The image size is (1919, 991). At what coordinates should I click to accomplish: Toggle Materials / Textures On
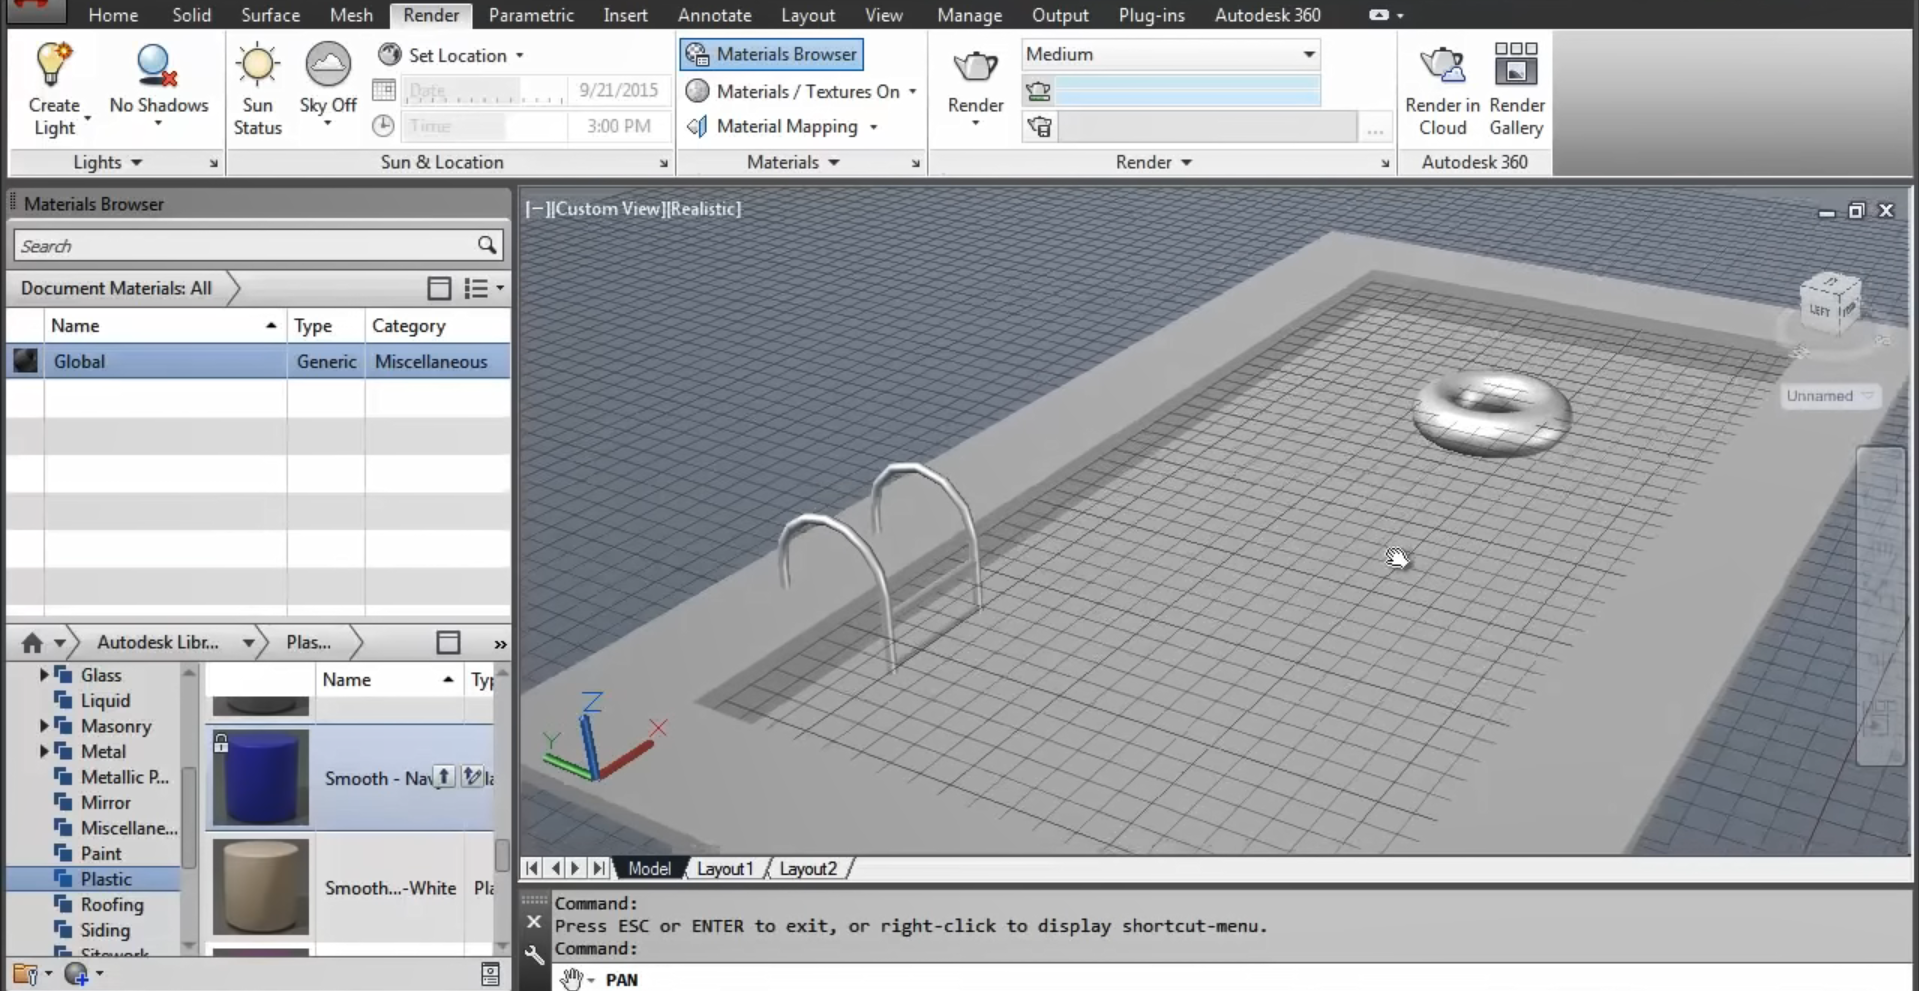pos(801,91)
